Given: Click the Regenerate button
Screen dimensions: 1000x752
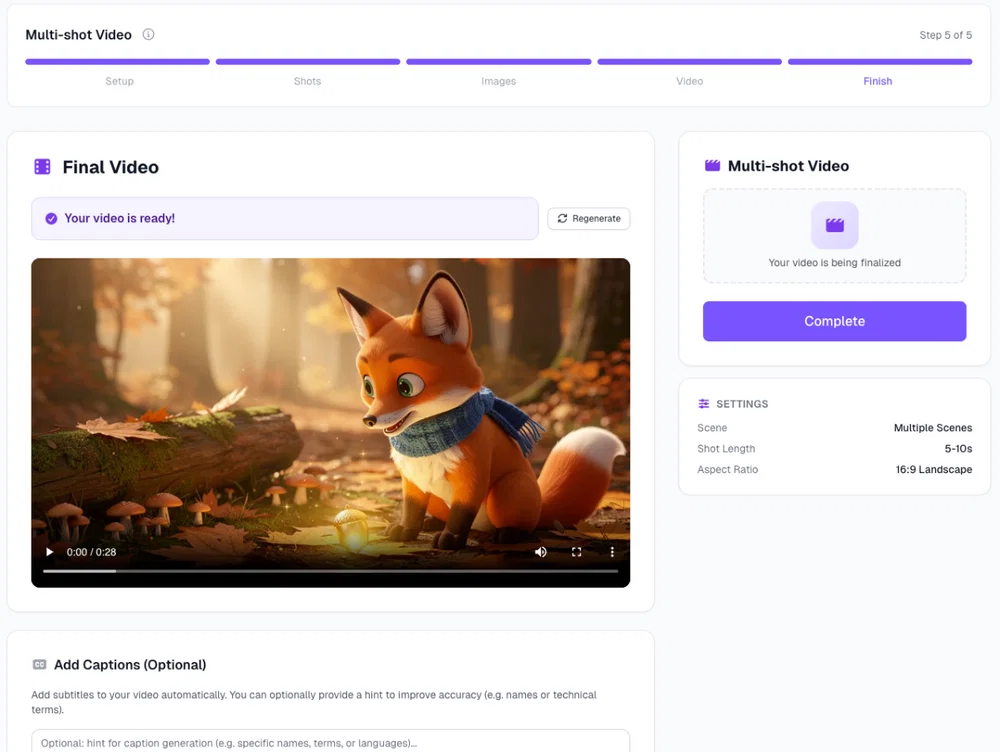Looking at the screenshot, I should tap(589, 218).
